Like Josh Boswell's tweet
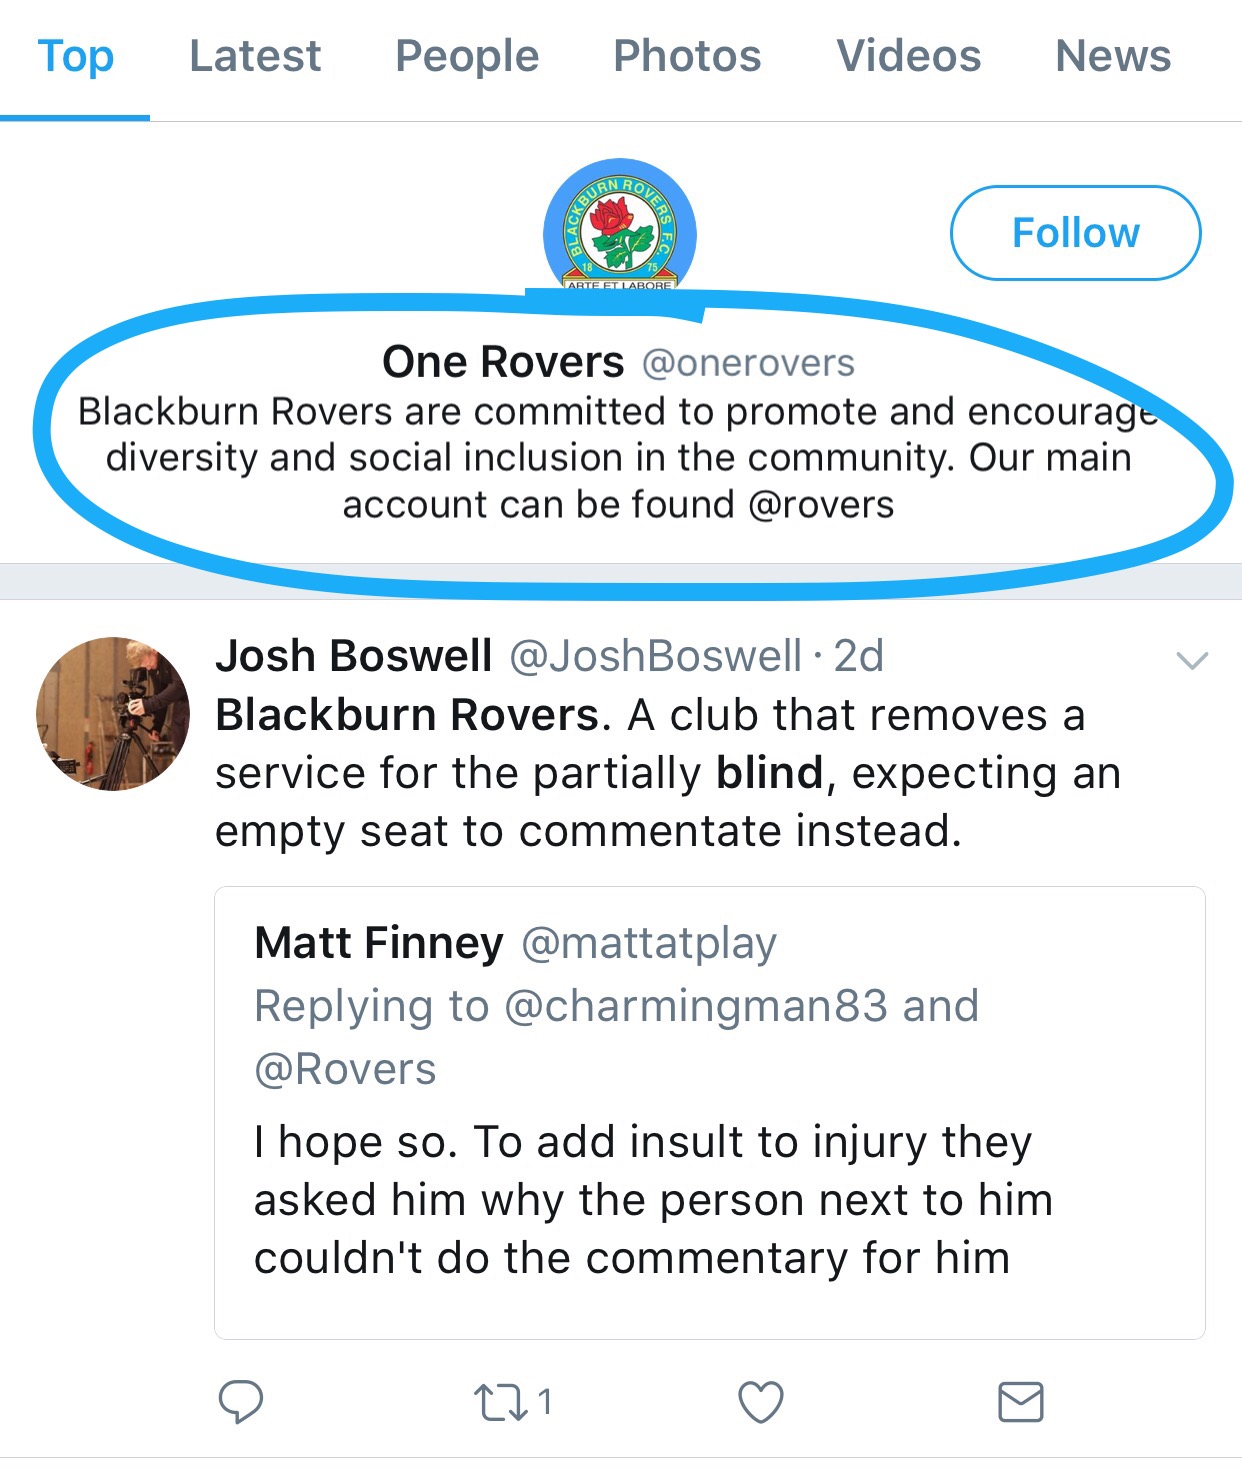 (x=760, y=1401)
